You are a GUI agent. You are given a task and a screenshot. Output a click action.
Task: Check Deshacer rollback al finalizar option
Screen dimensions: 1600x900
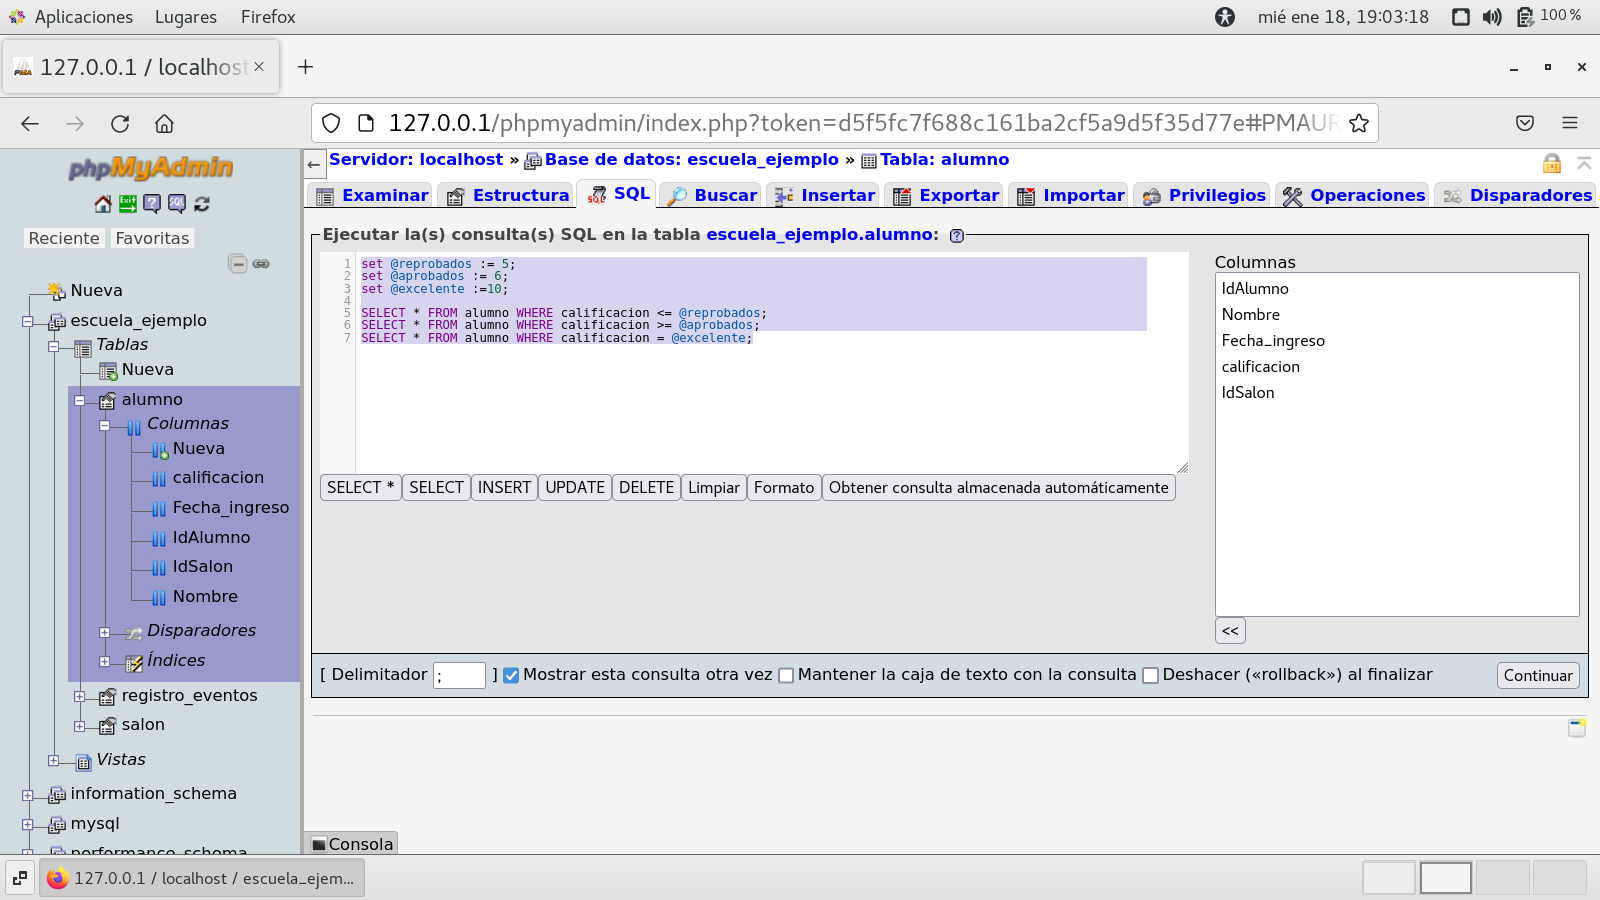(1150, 675)
